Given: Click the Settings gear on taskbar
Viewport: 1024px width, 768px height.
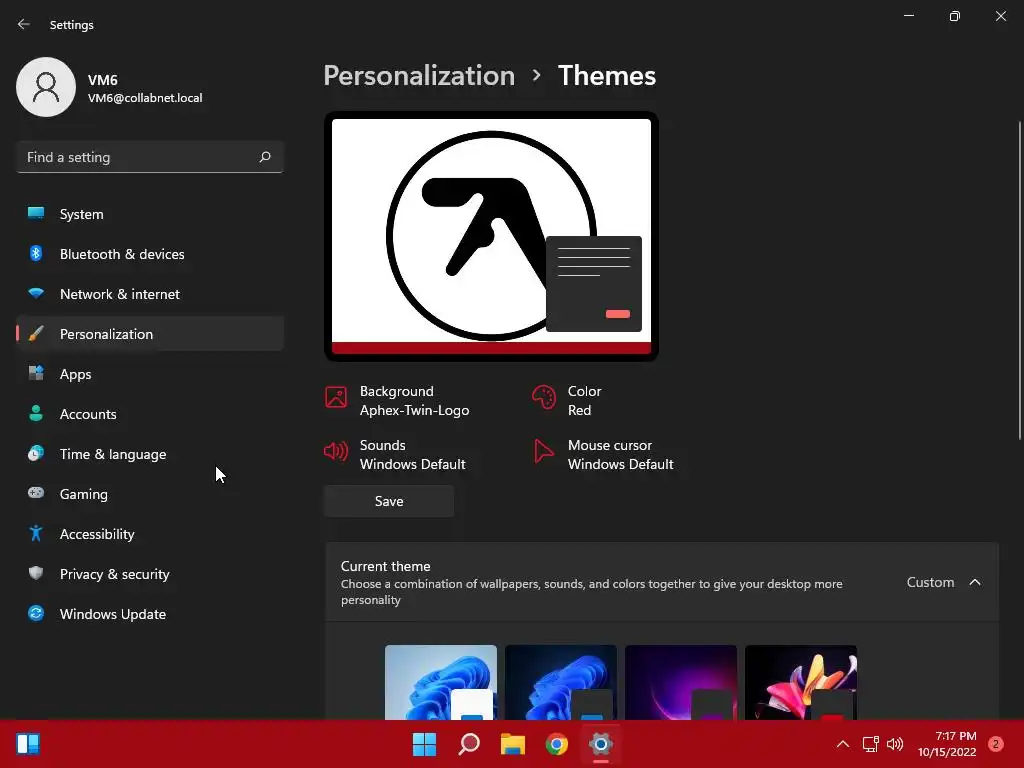Looking at the screenshot, I should click(x=601, y=744).
